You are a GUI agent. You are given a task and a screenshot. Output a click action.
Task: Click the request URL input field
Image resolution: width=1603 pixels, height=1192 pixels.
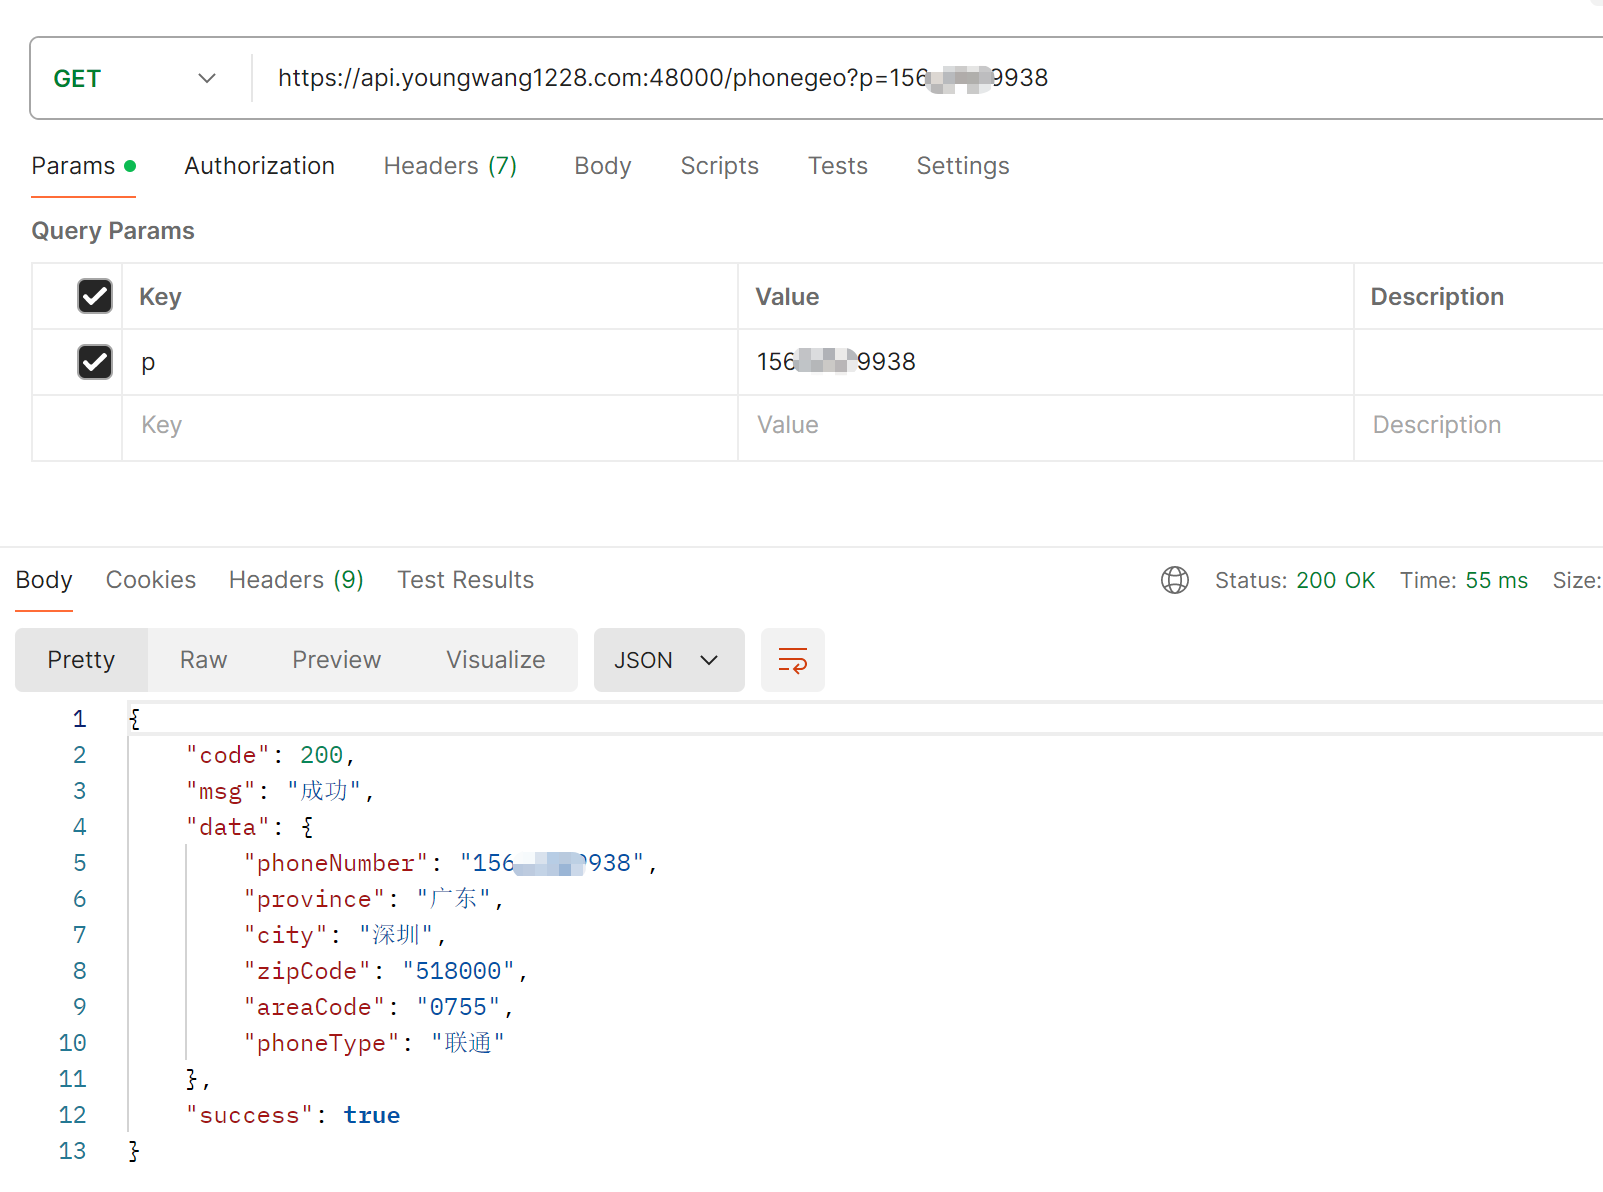pyautogui.click(x=928, y=78)
